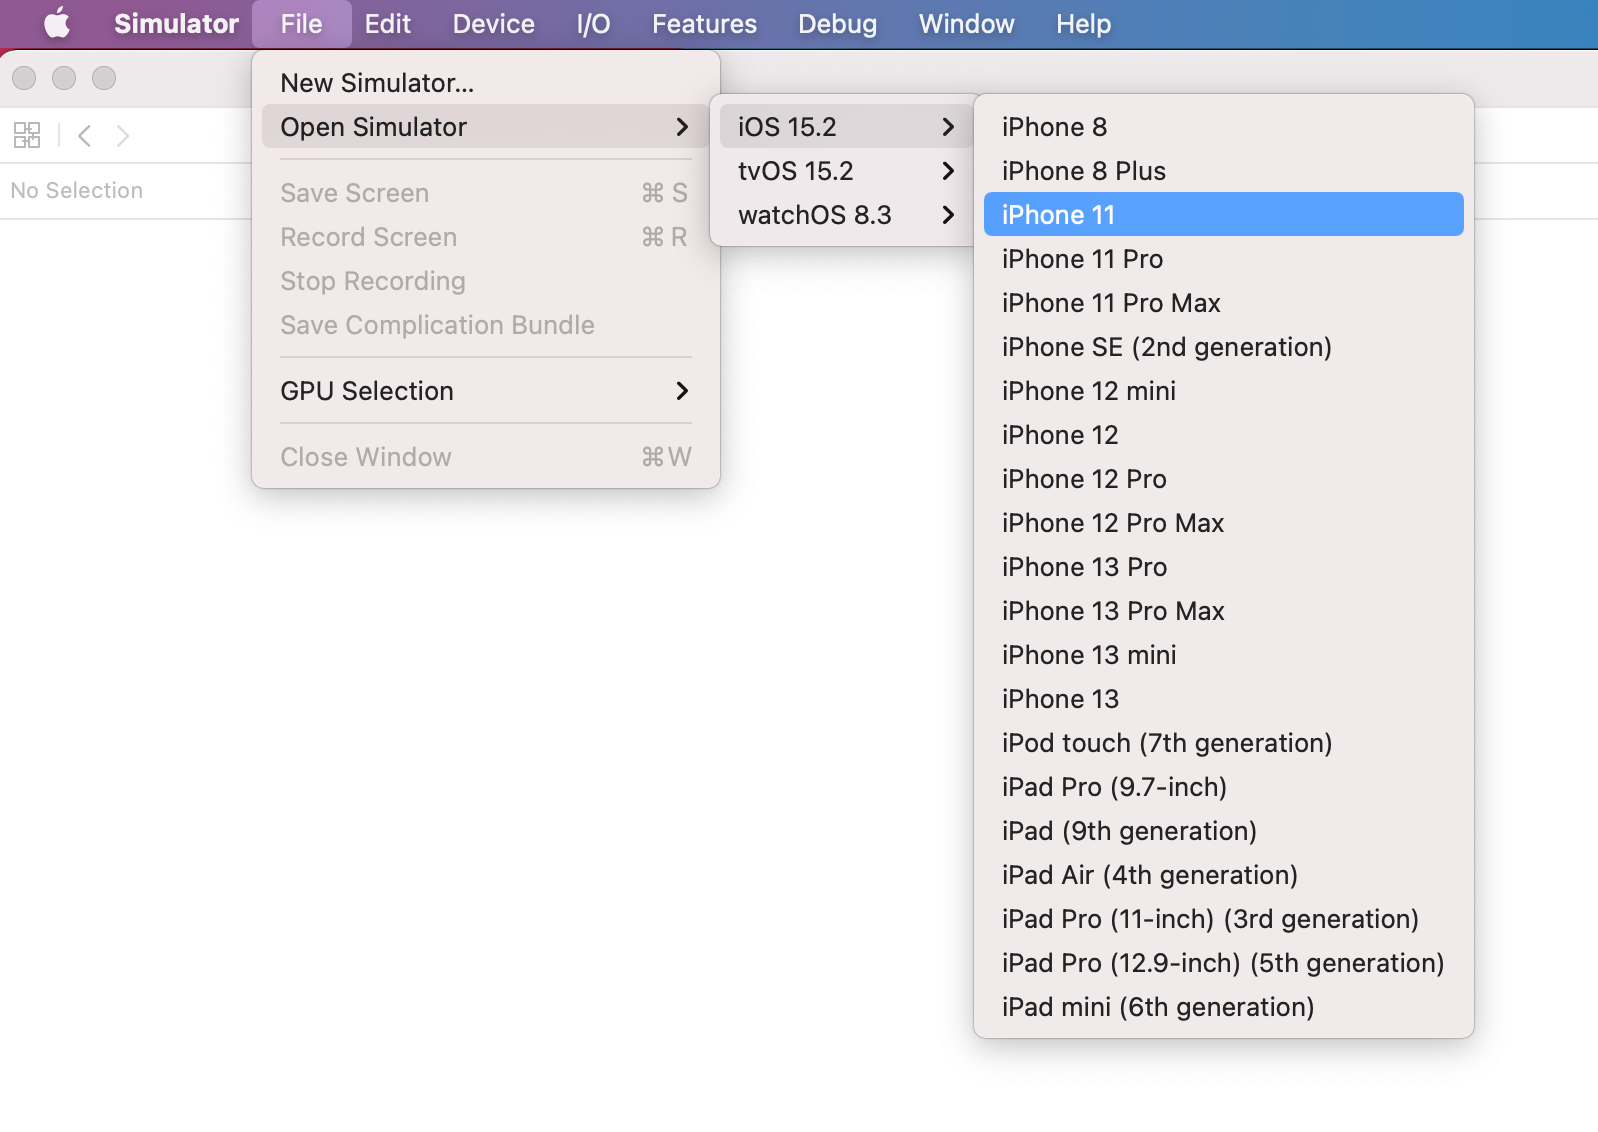Go back with the left chevron
The height and width of the screenshot is (1132, 1598).
point(85,135)
